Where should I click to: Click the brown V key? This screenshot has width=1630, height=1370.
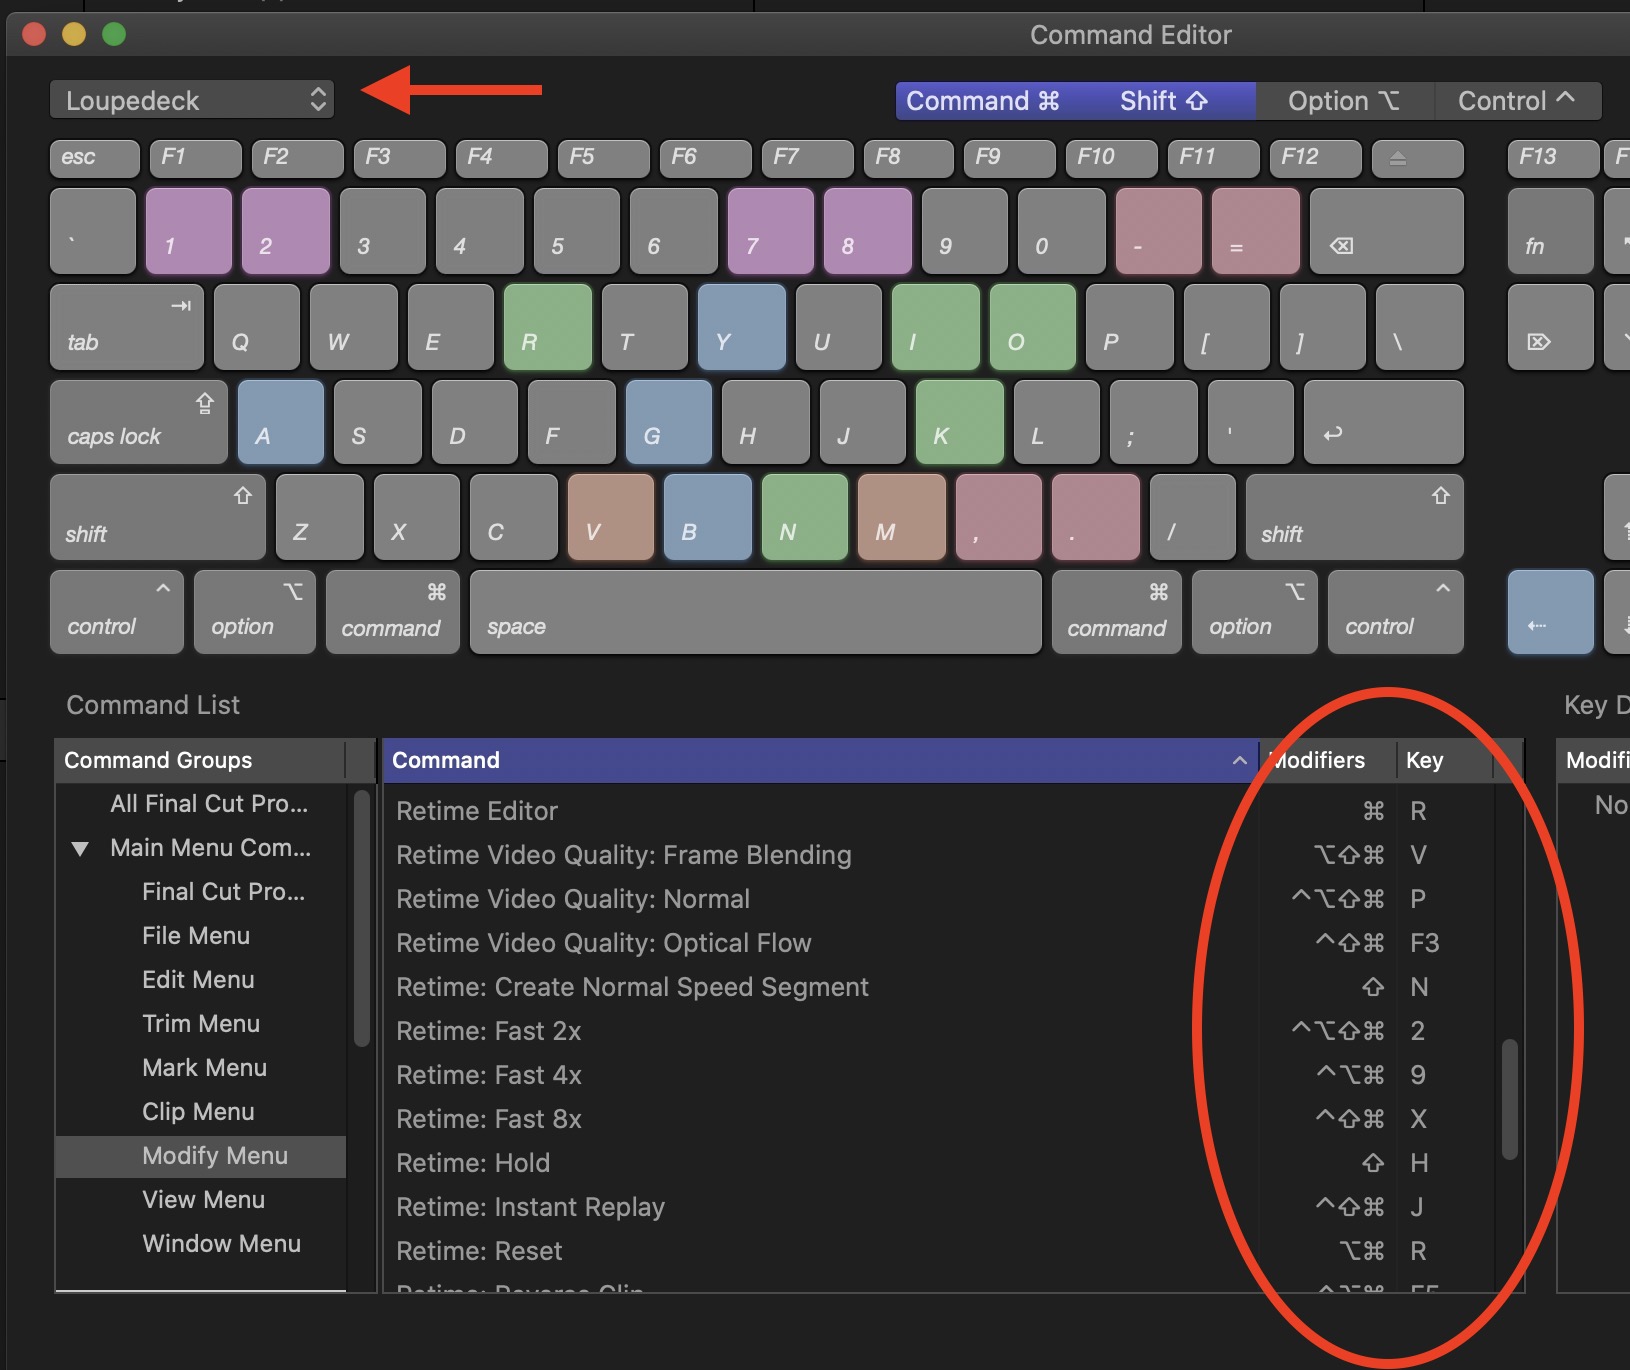pyautogui.click(x=610, y=517)
